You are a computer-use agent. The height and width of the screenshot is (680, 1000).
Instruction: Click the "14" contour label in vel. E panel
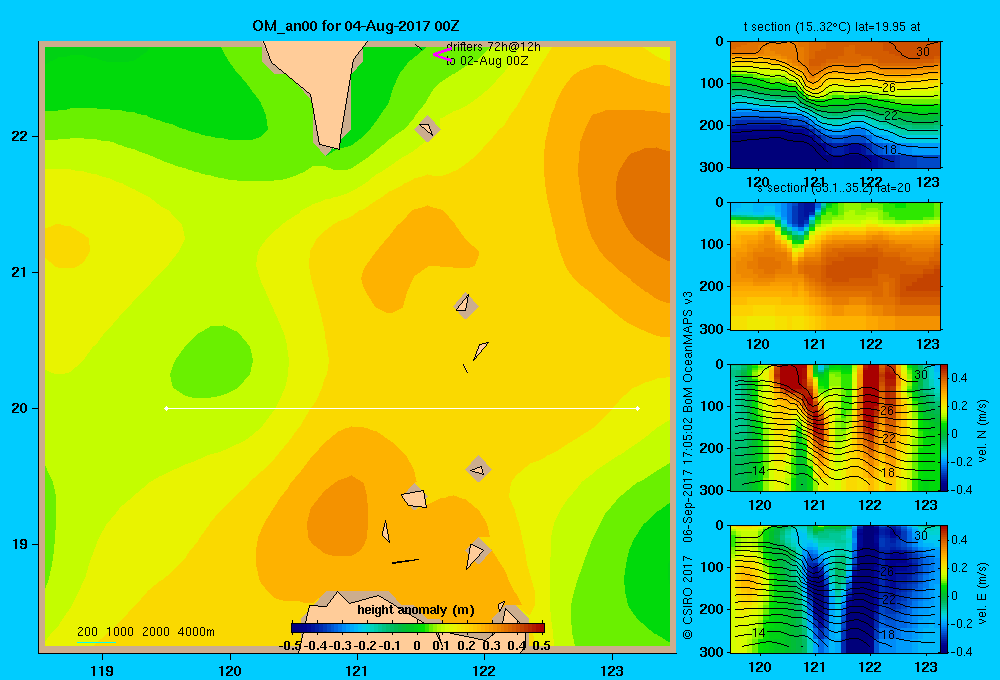(759, 633)
